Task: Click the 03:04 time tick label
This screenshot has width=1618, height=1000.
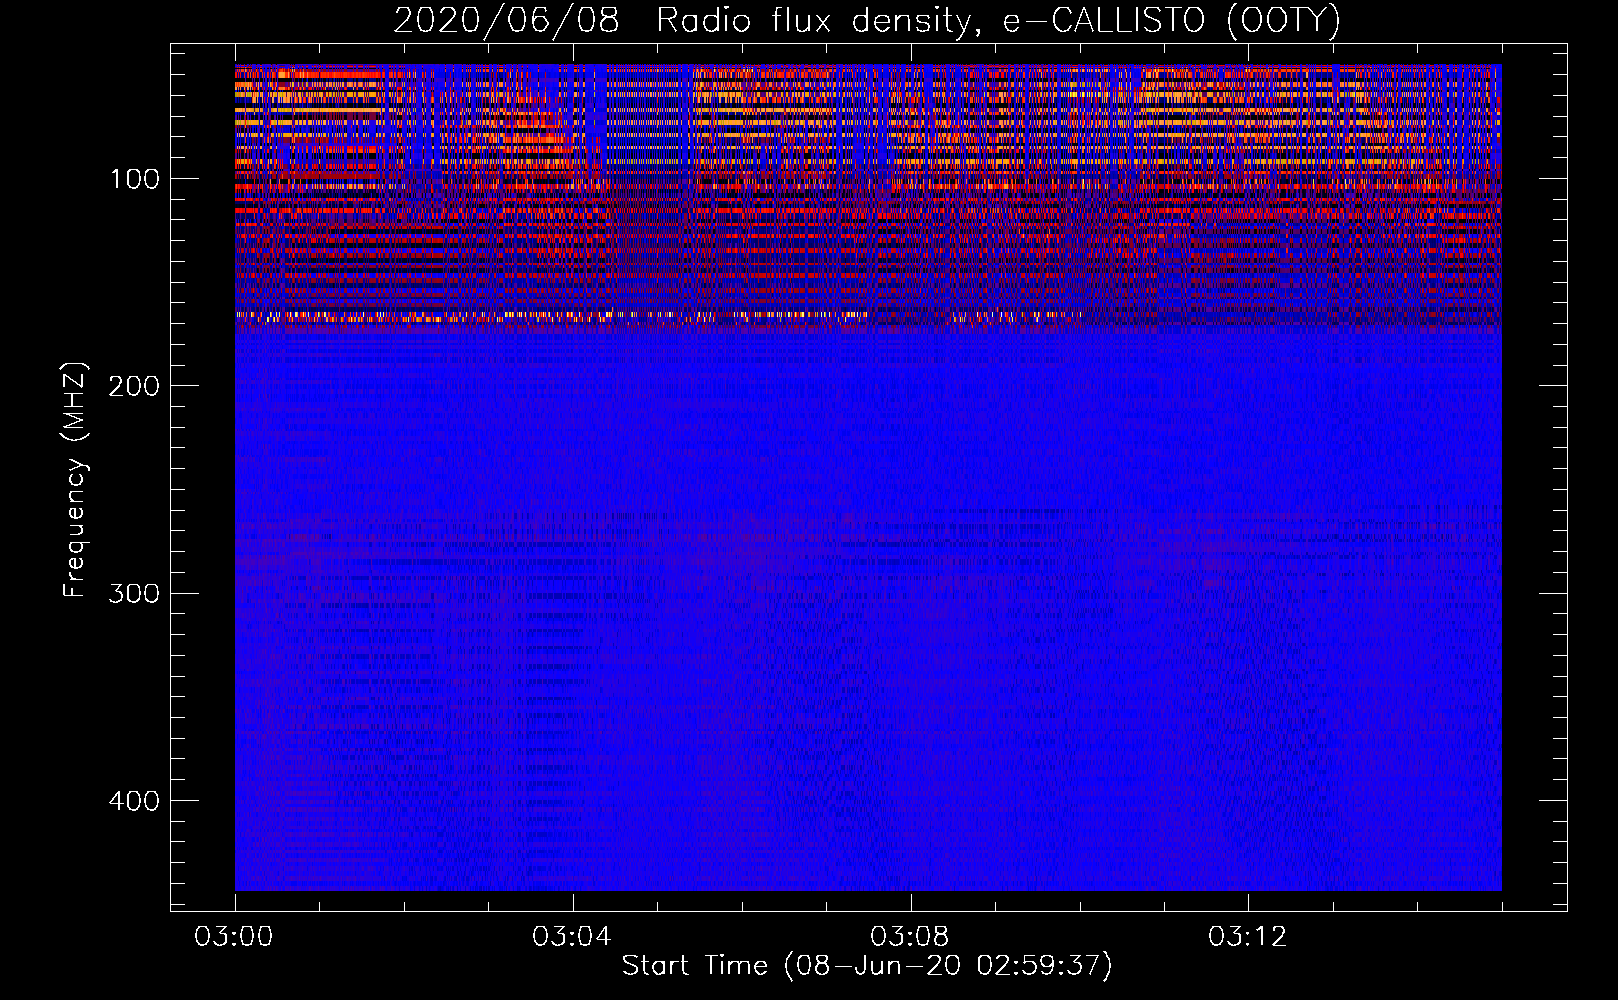Action: coord(572,937)
